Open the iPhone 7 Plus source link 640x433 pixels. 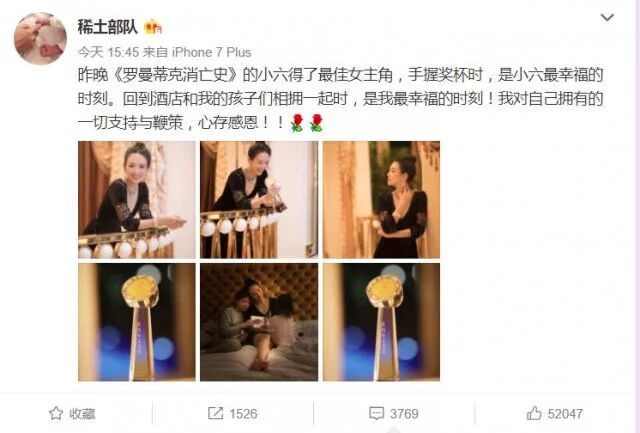click(211, 52)
